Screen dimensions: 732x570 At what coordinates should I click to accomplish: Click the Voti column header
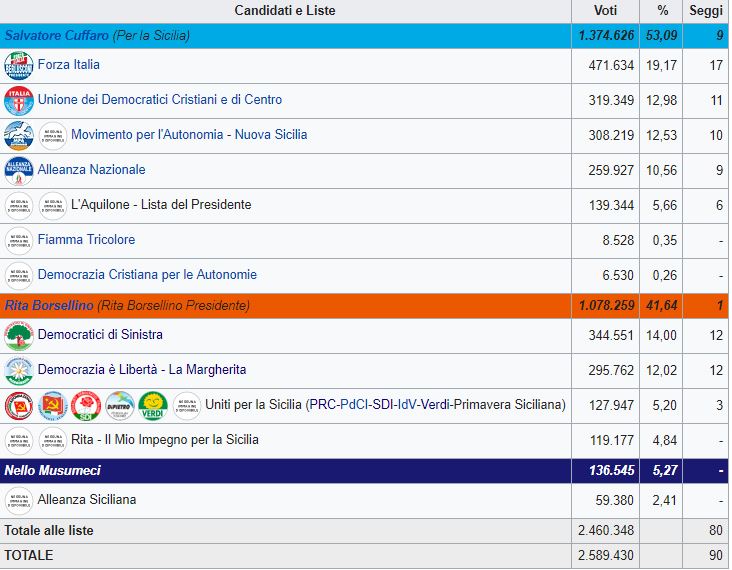(x=605, y=11)
